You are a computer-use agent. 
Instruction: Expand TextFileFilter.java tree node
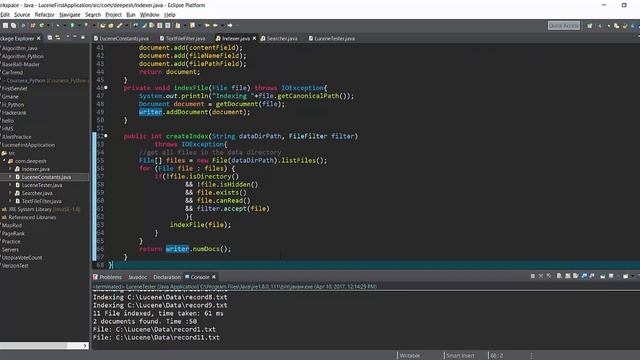coord(11,201)
